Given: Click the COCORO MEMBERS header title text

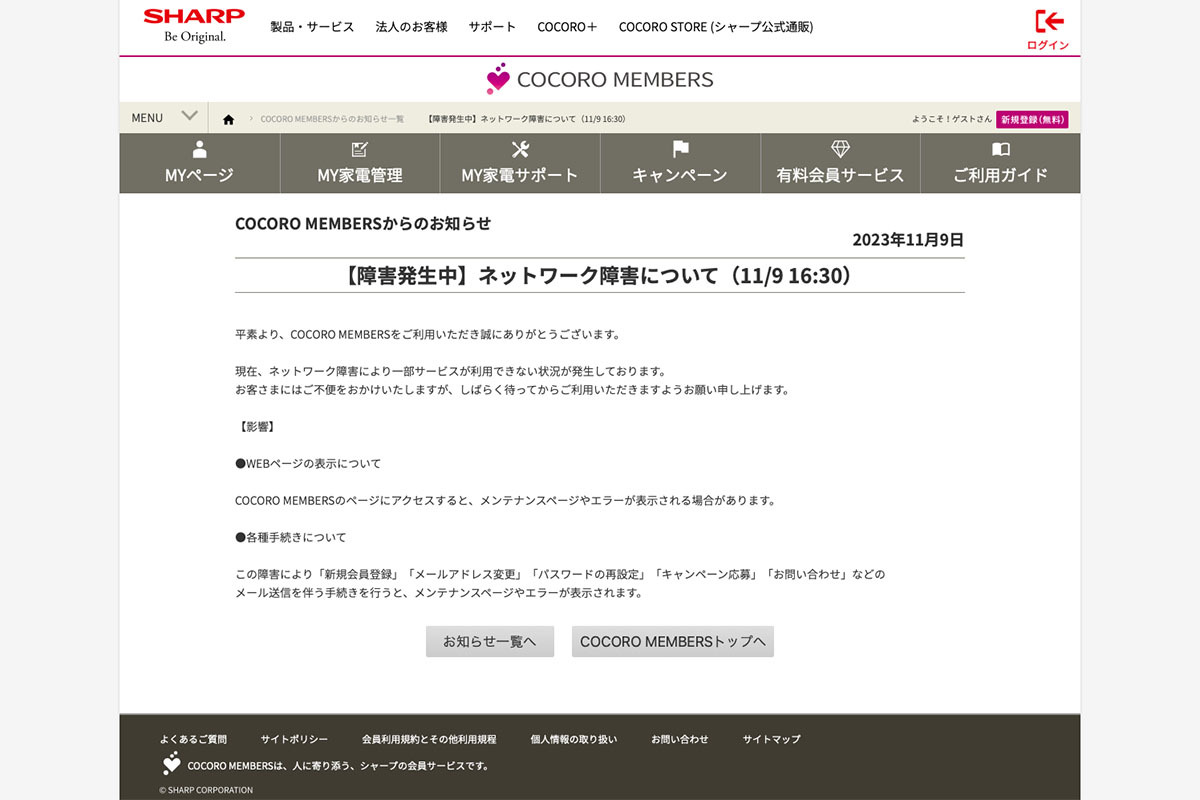Looking at the screenshot, I should tap(615, 80).
